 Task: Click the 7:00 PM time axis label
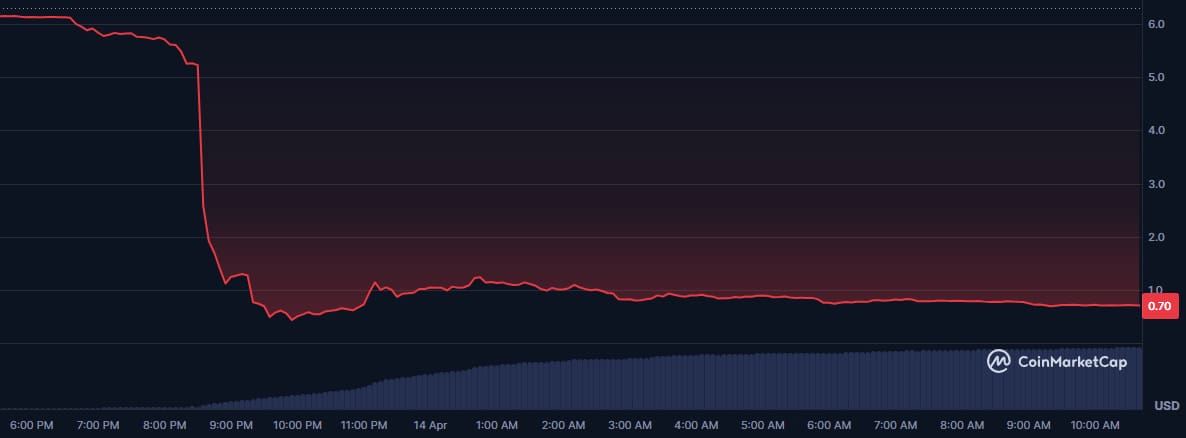98,425
